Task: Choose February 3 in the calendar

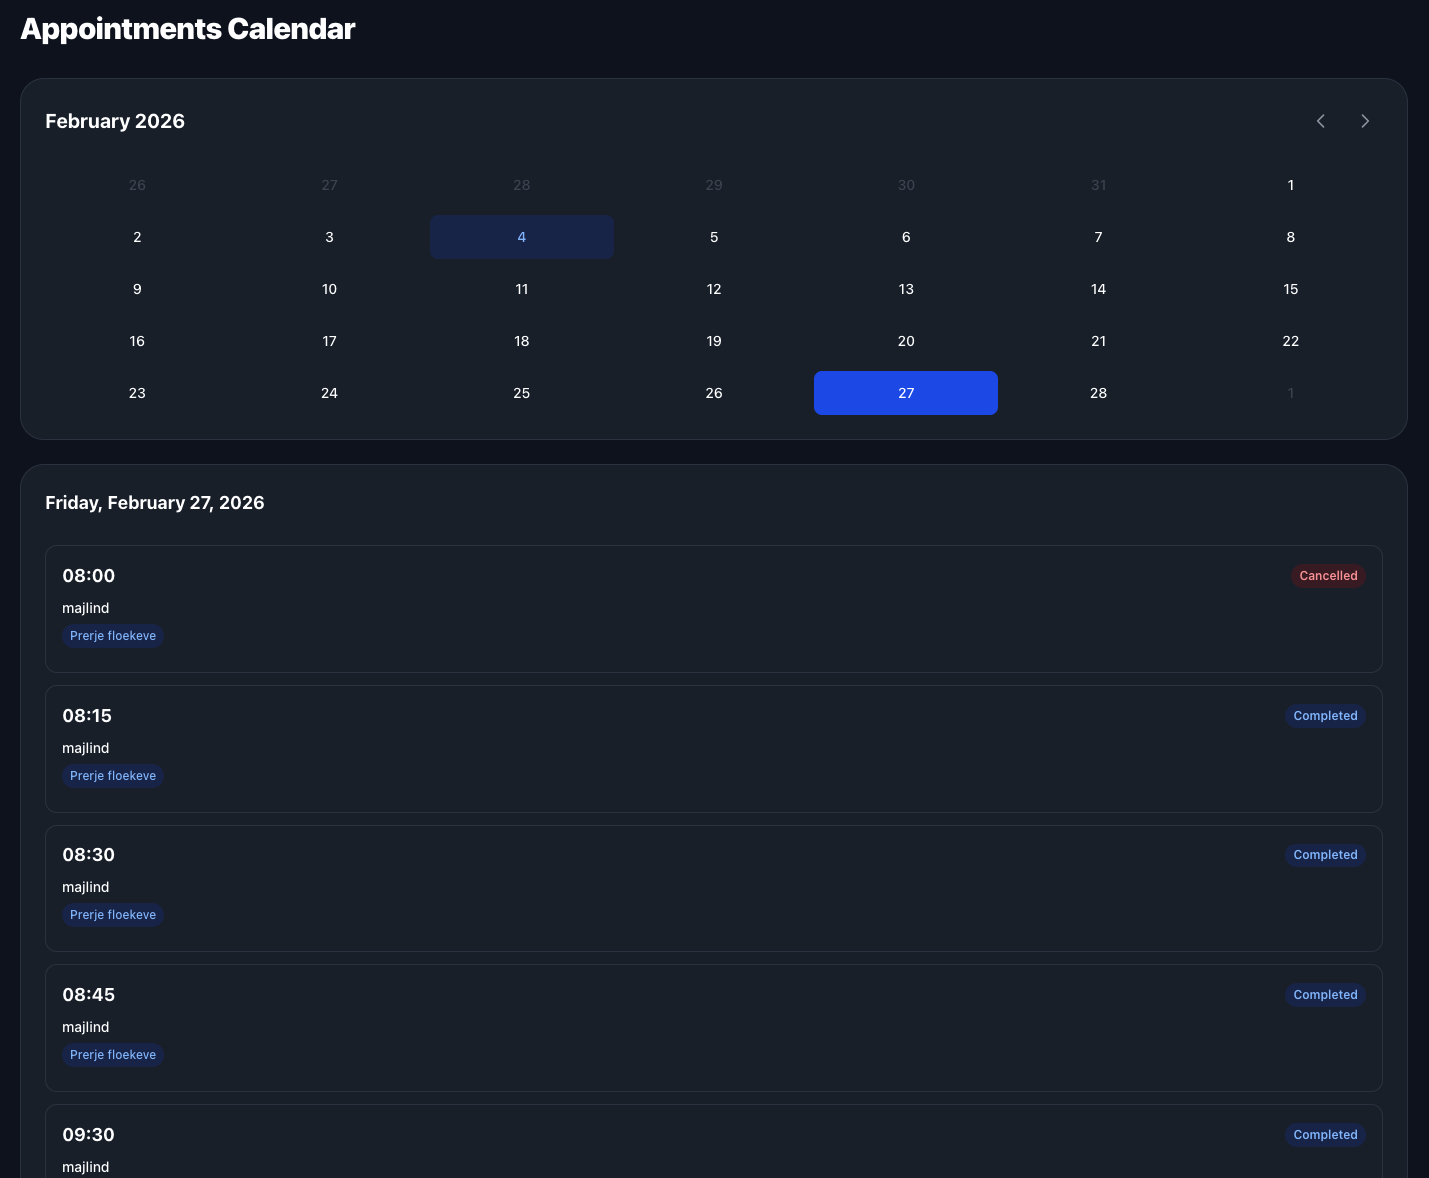Action: point(329,237)
